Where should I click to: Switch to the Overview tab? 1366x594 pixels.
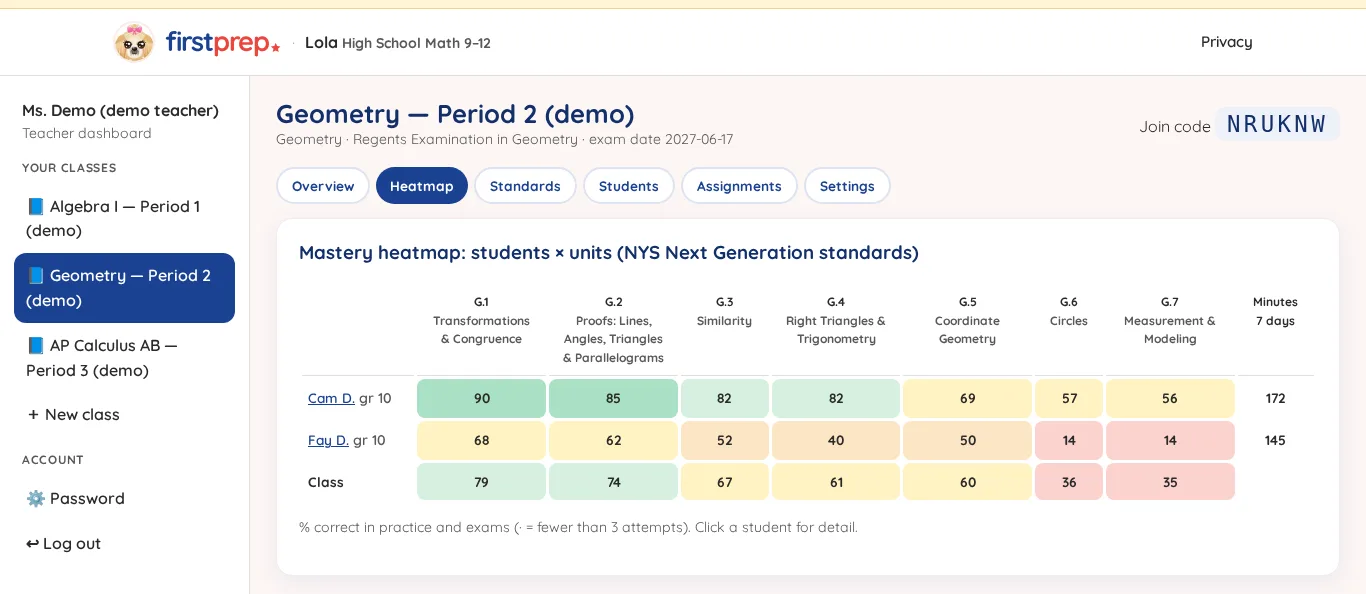pyautogui.click(x=323, y=186)
